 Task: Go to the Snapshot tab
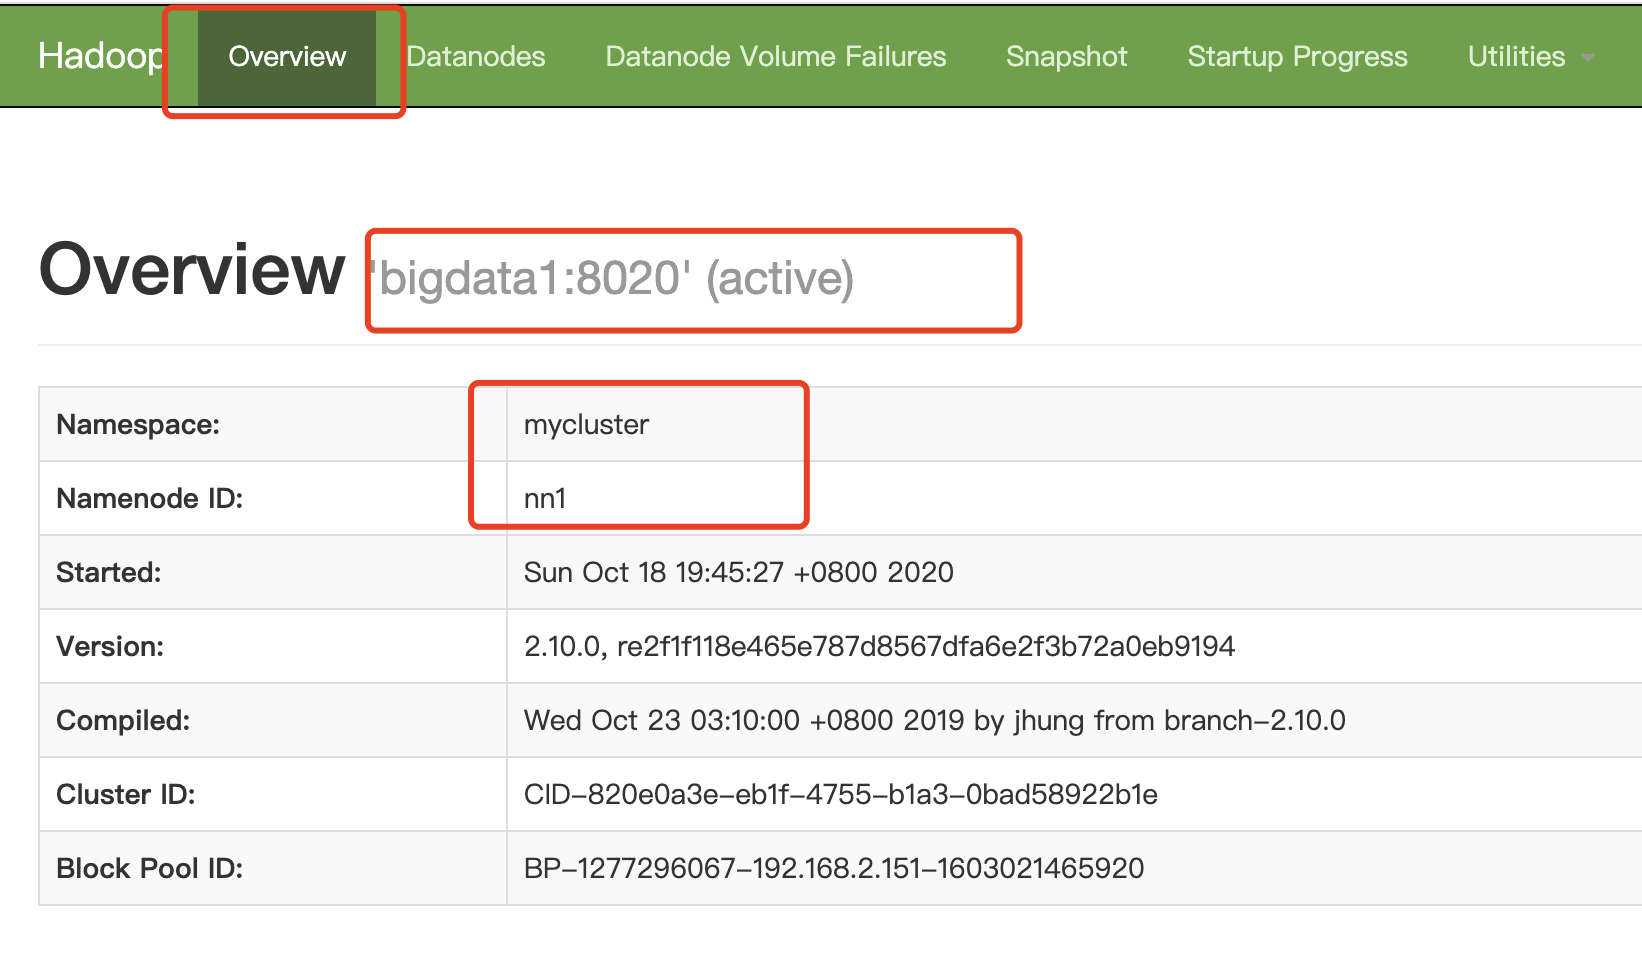pos(1066,57)
